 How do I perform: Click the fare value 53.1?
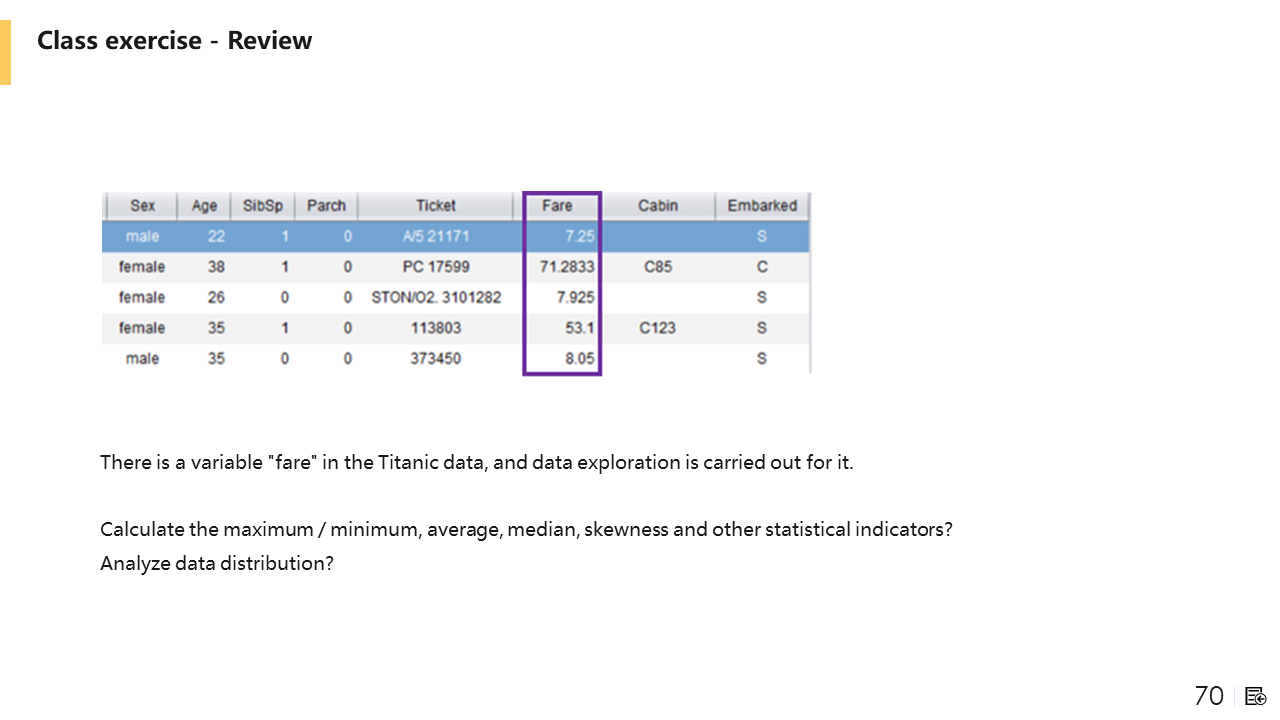coord(579,328)
